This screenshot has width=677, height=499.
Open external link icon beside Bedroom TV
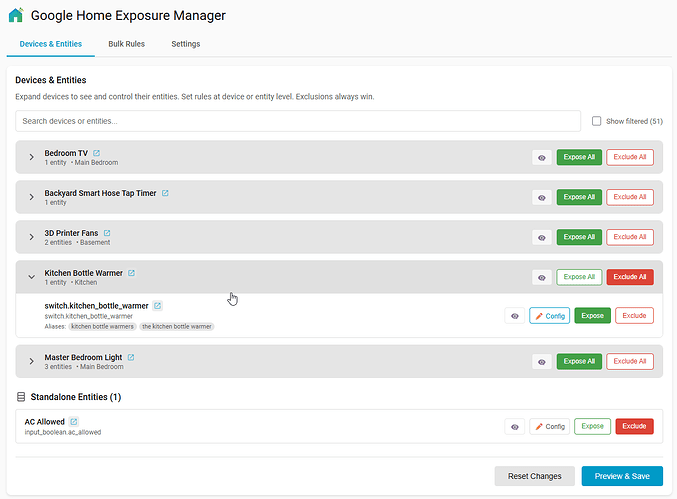click(97, 154)
